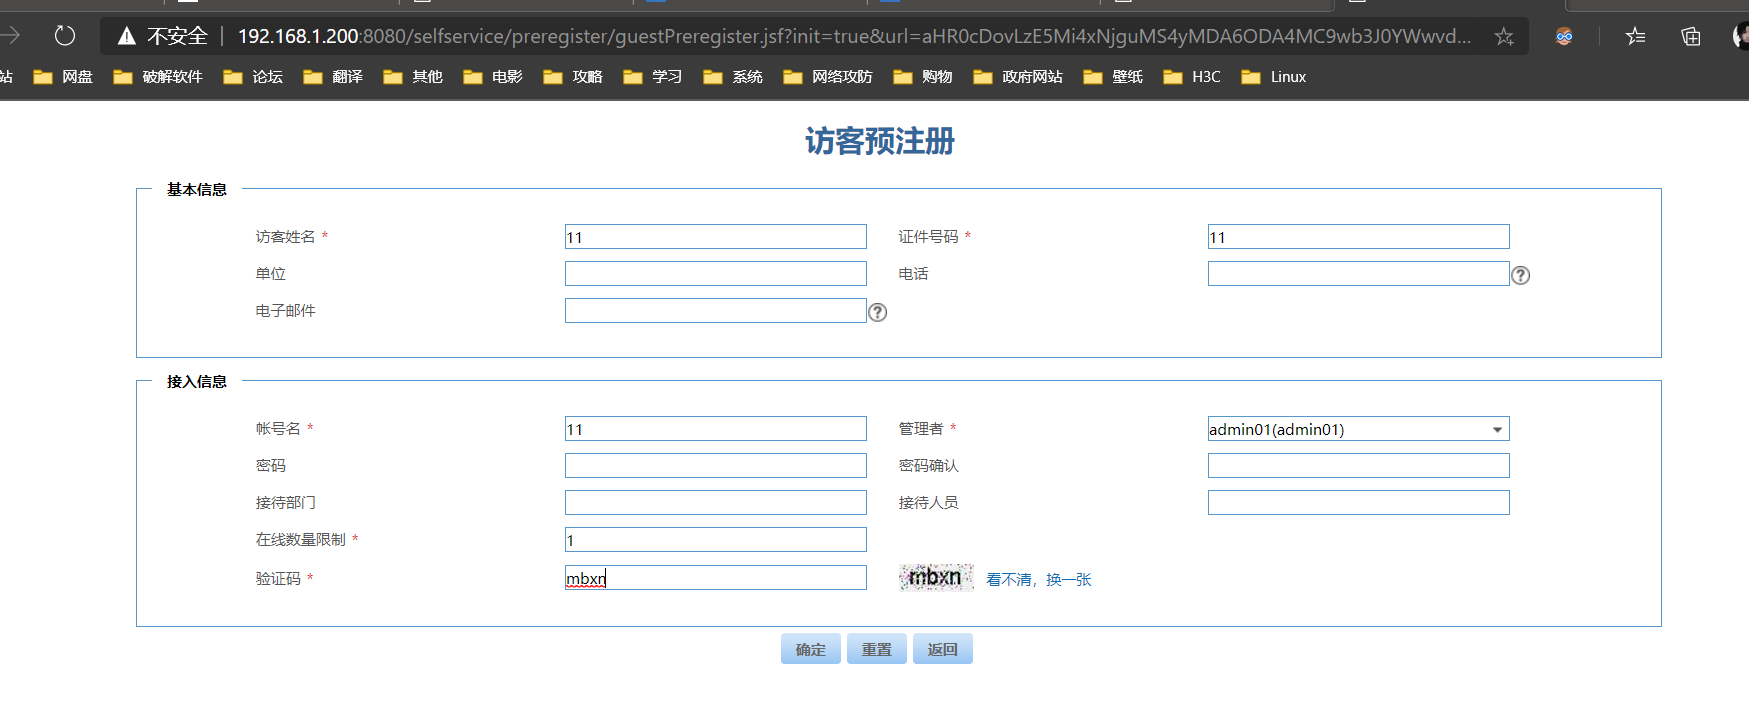Show help icon beside the 电话 field
The image size is (1749, 724).
click(1520, 275)
